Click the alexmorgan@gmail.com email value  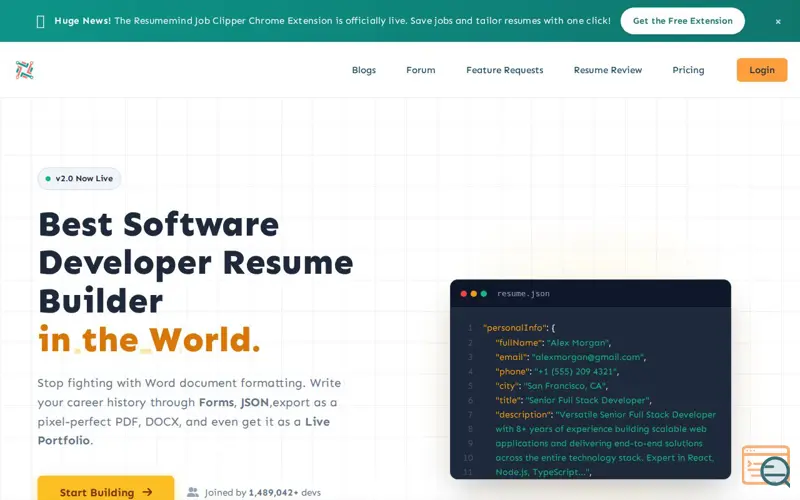(589, 357)
